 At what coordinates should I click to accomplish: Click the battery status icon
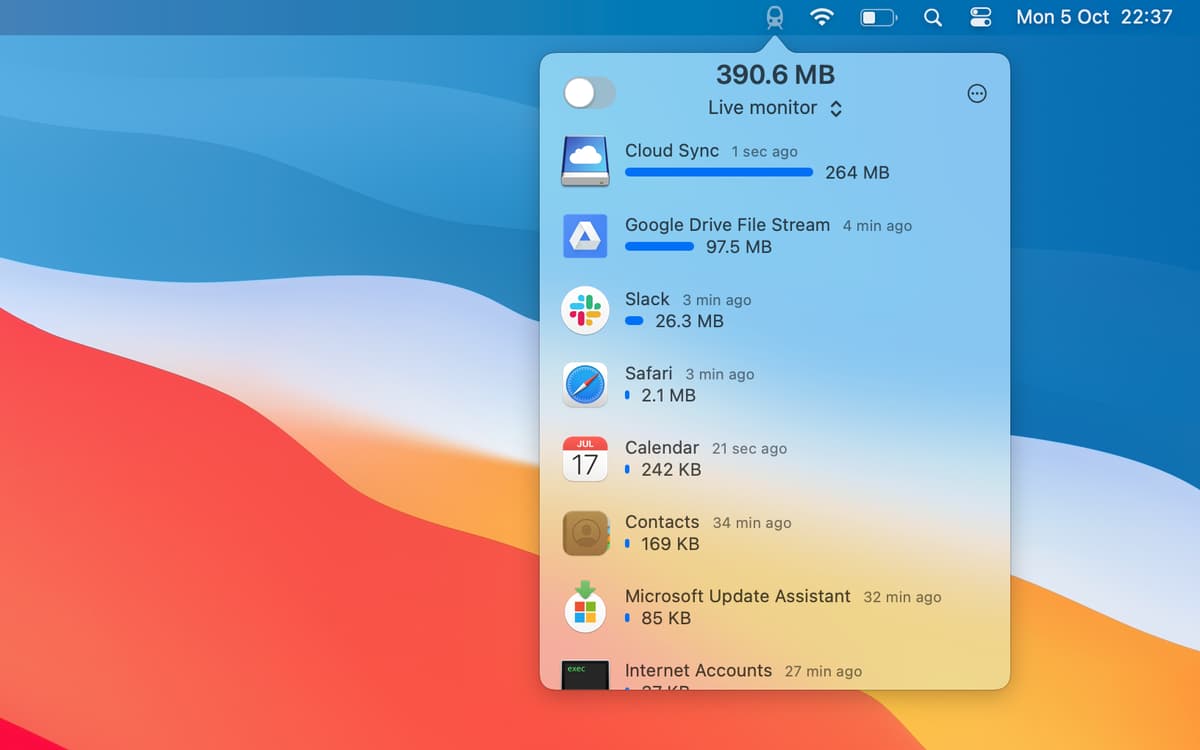click(x=878, y=17)
